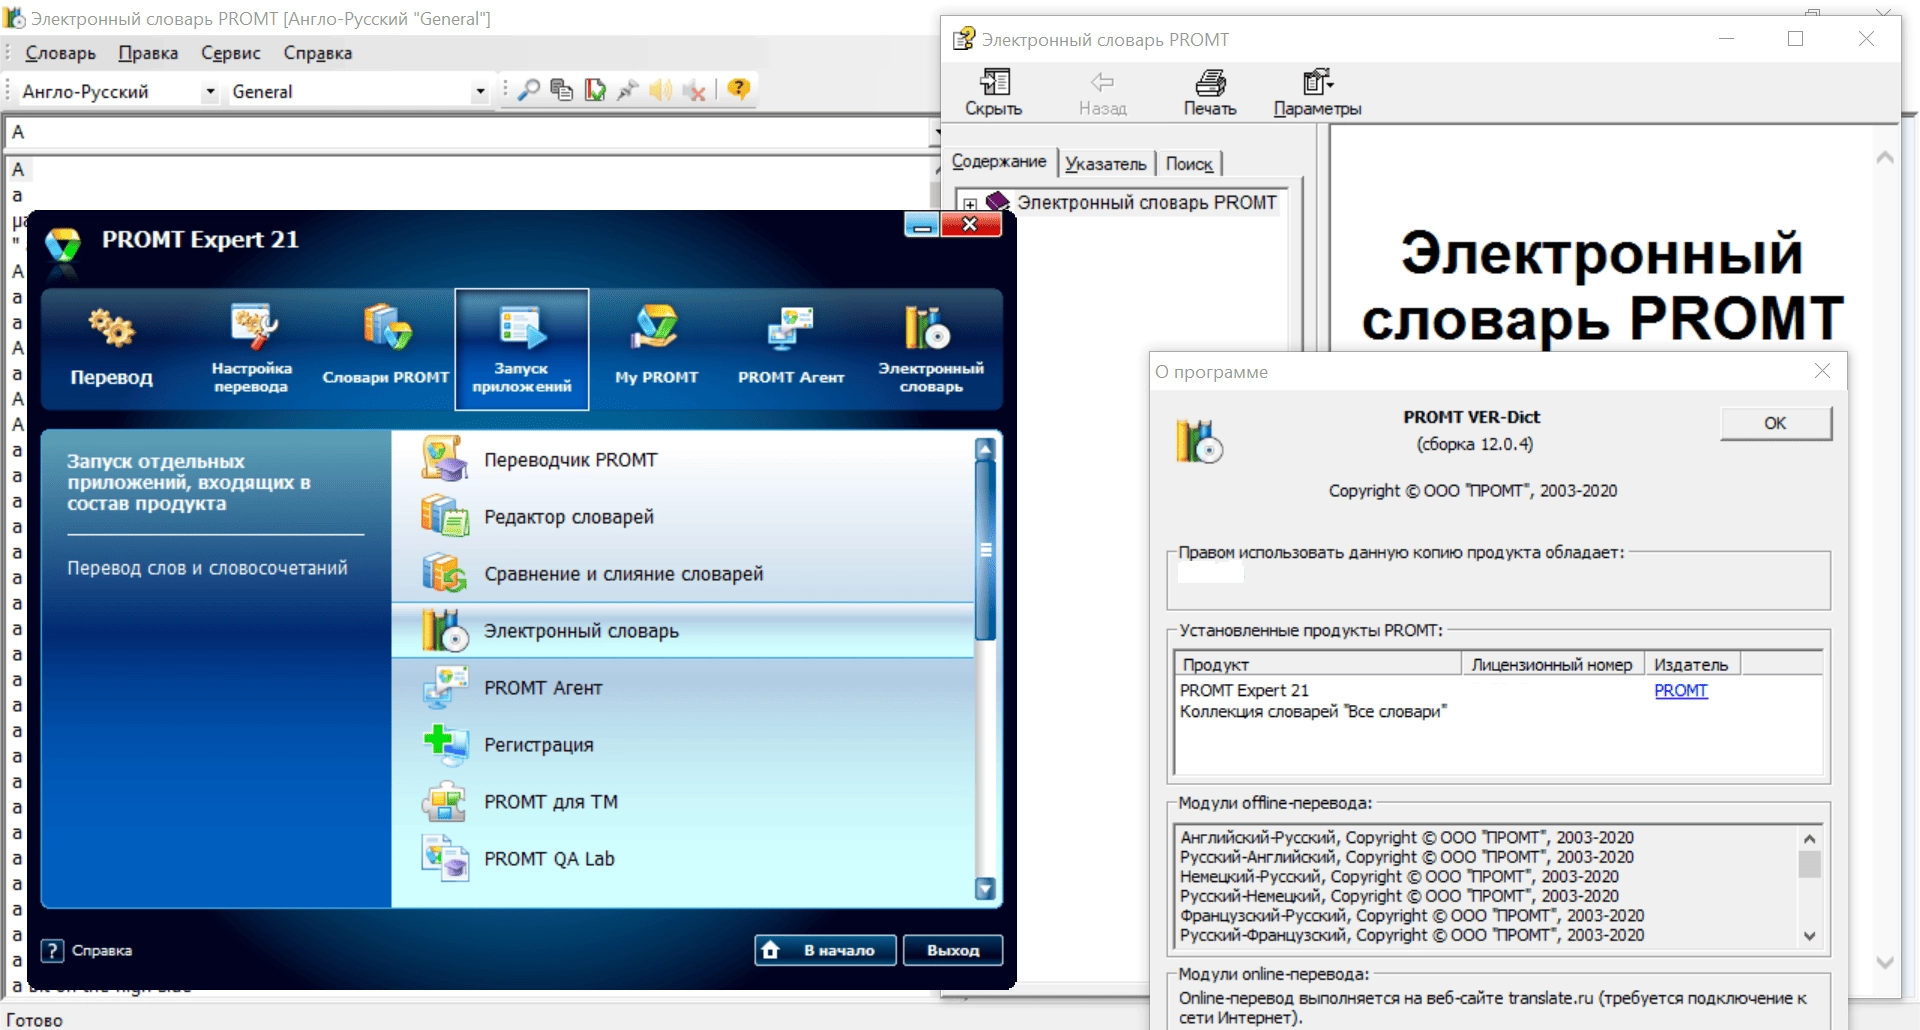Viewport: 1920px width, 1030px height.
Task: Click the copy icon in the dictionary toolbar
Action: click(x=562, y=90)
